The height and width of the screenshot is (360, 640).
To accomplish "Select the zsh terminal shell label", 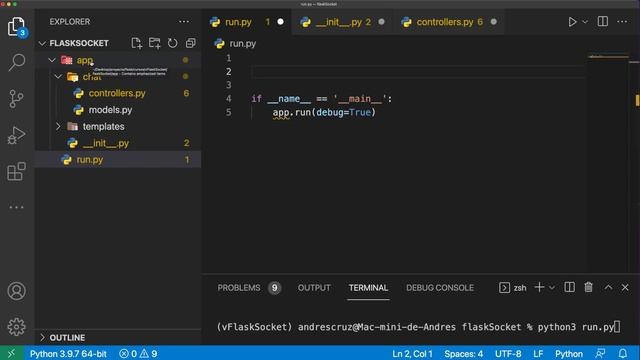I will [519, 288].
